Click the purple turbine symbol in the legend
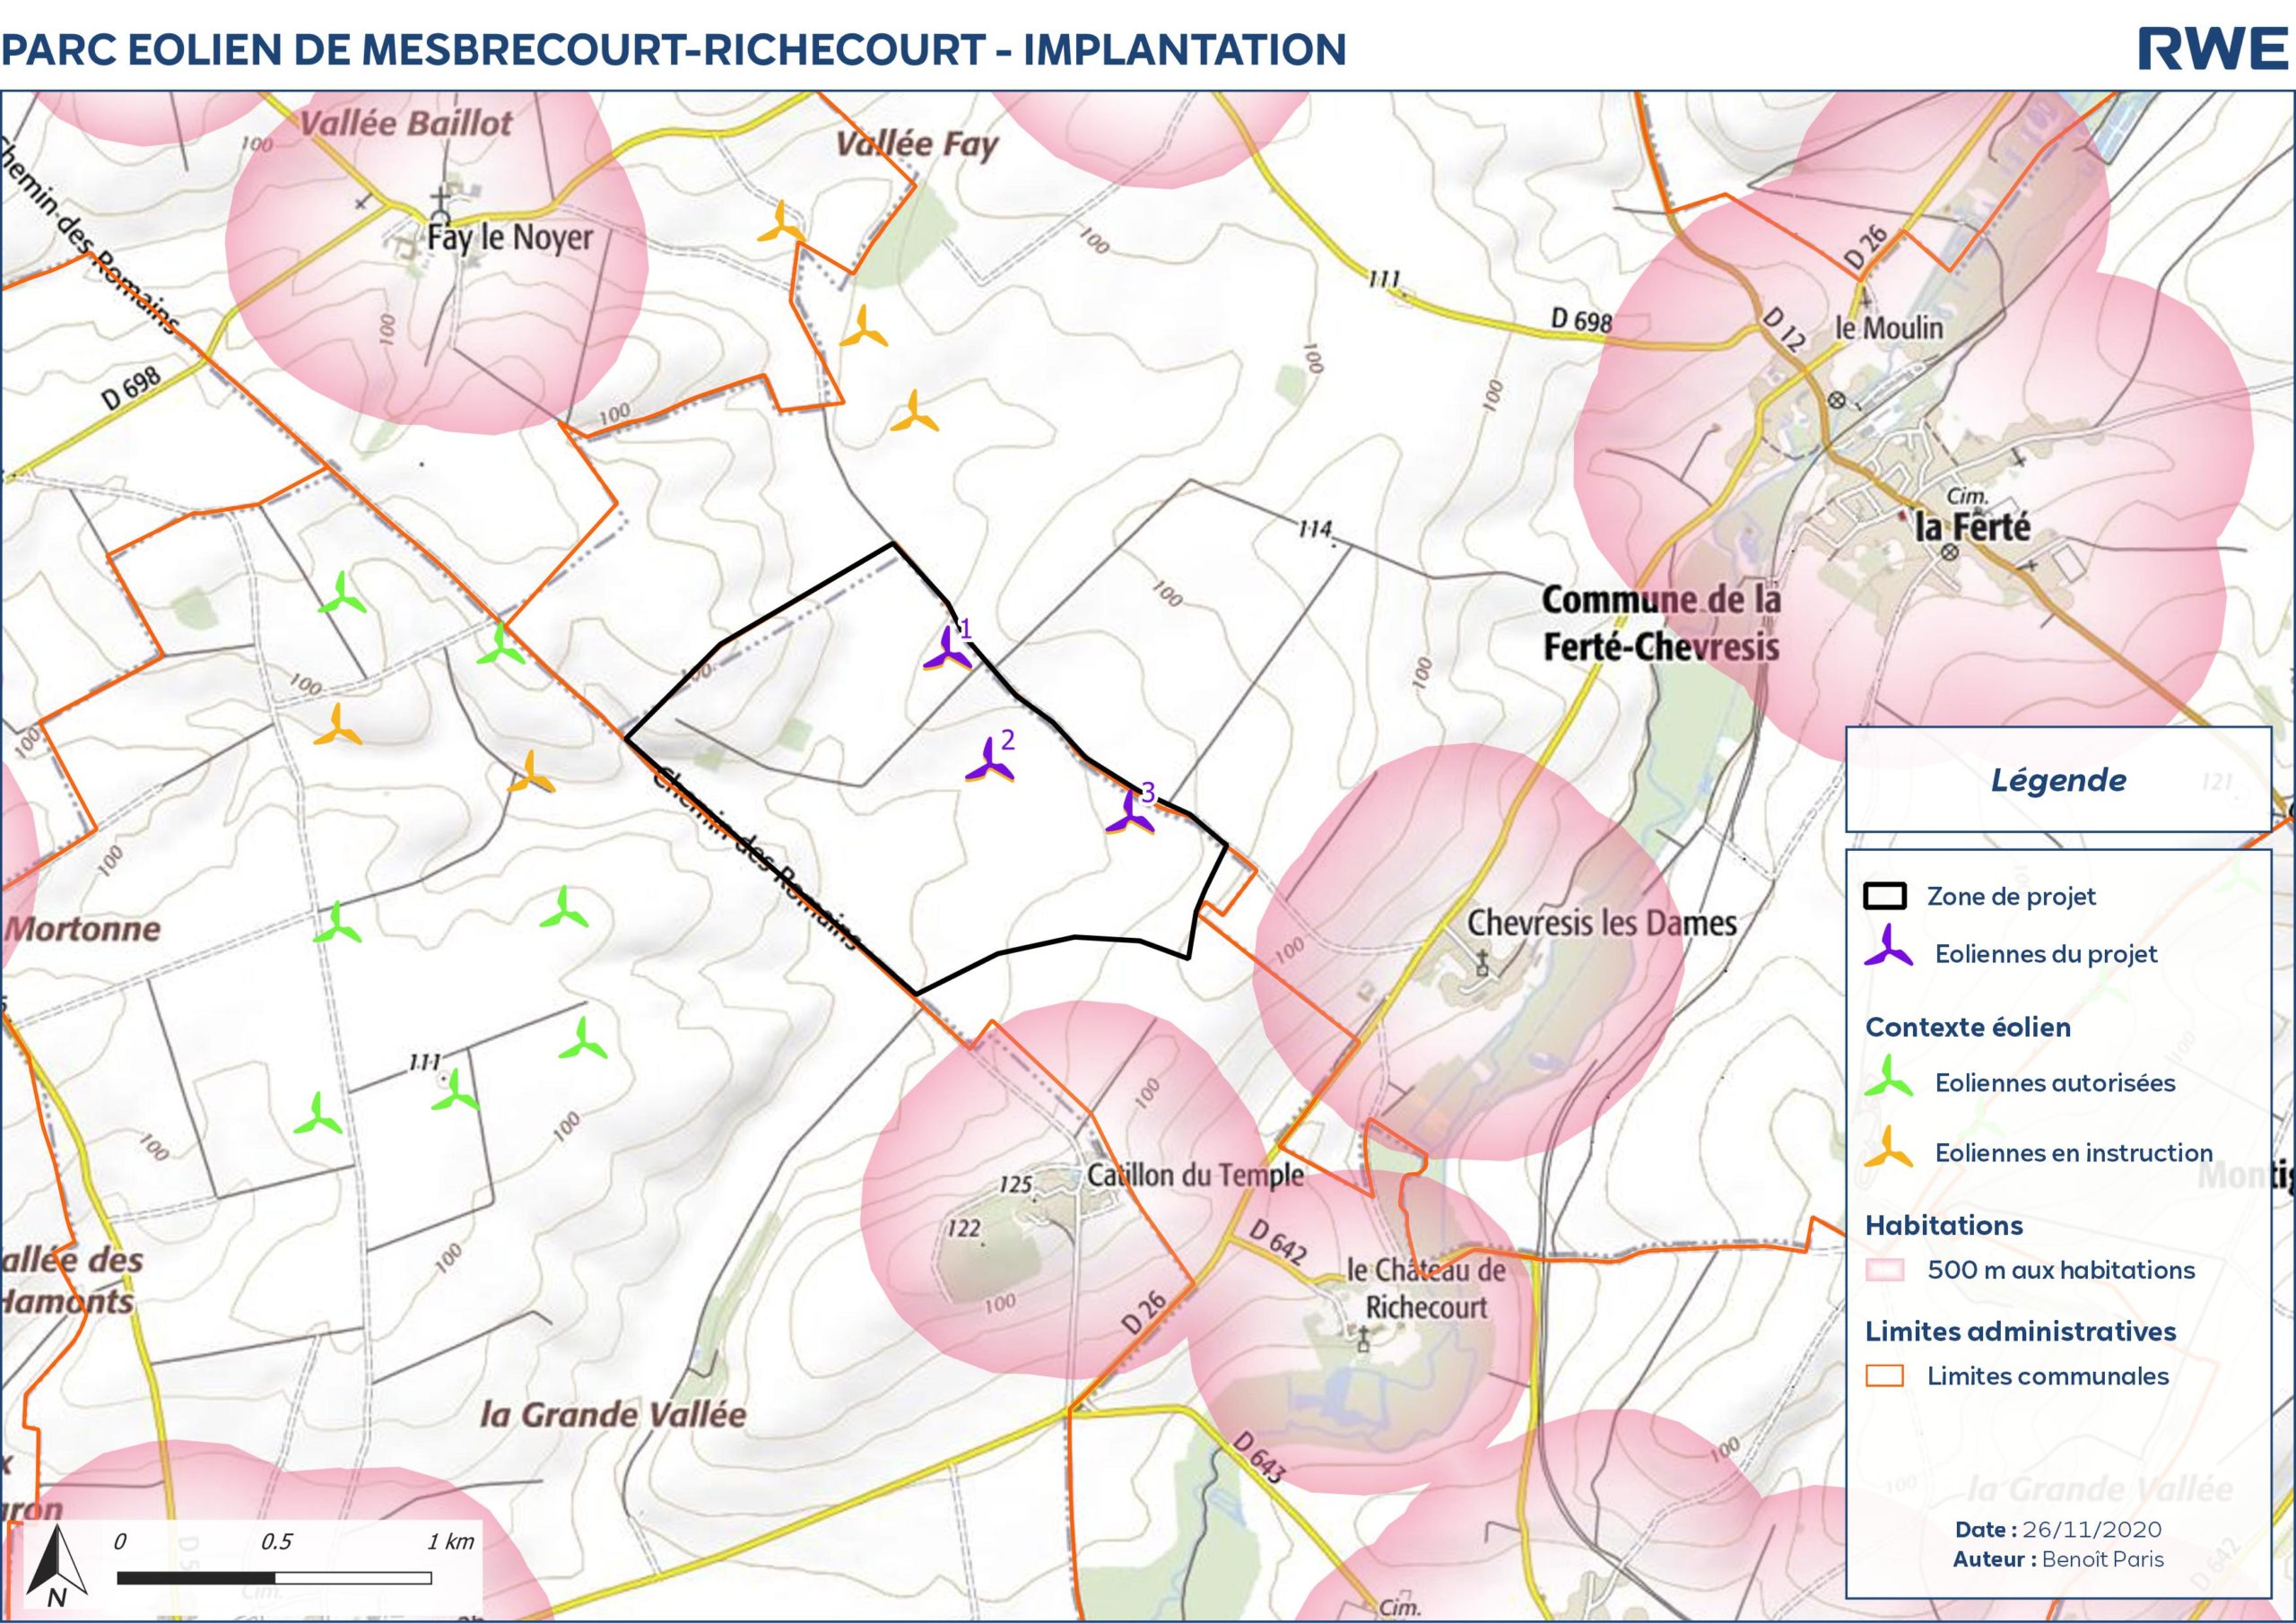 coord(1889,945)
